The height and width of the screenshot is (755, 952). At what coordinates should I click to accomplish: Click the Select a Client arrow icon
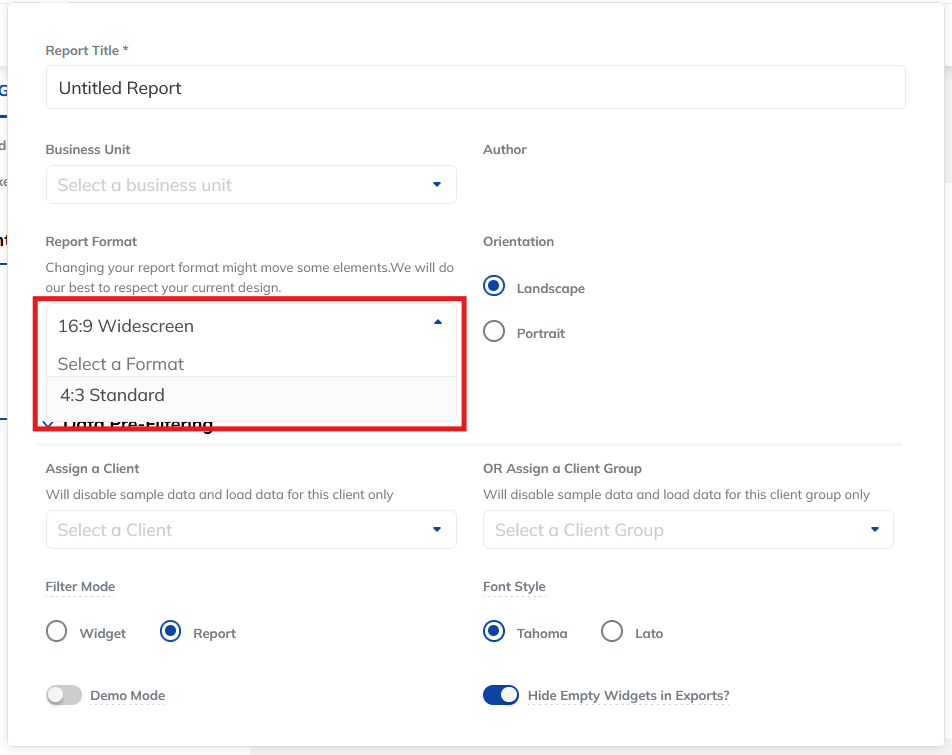pyautogui.click(x=437, y=530)
